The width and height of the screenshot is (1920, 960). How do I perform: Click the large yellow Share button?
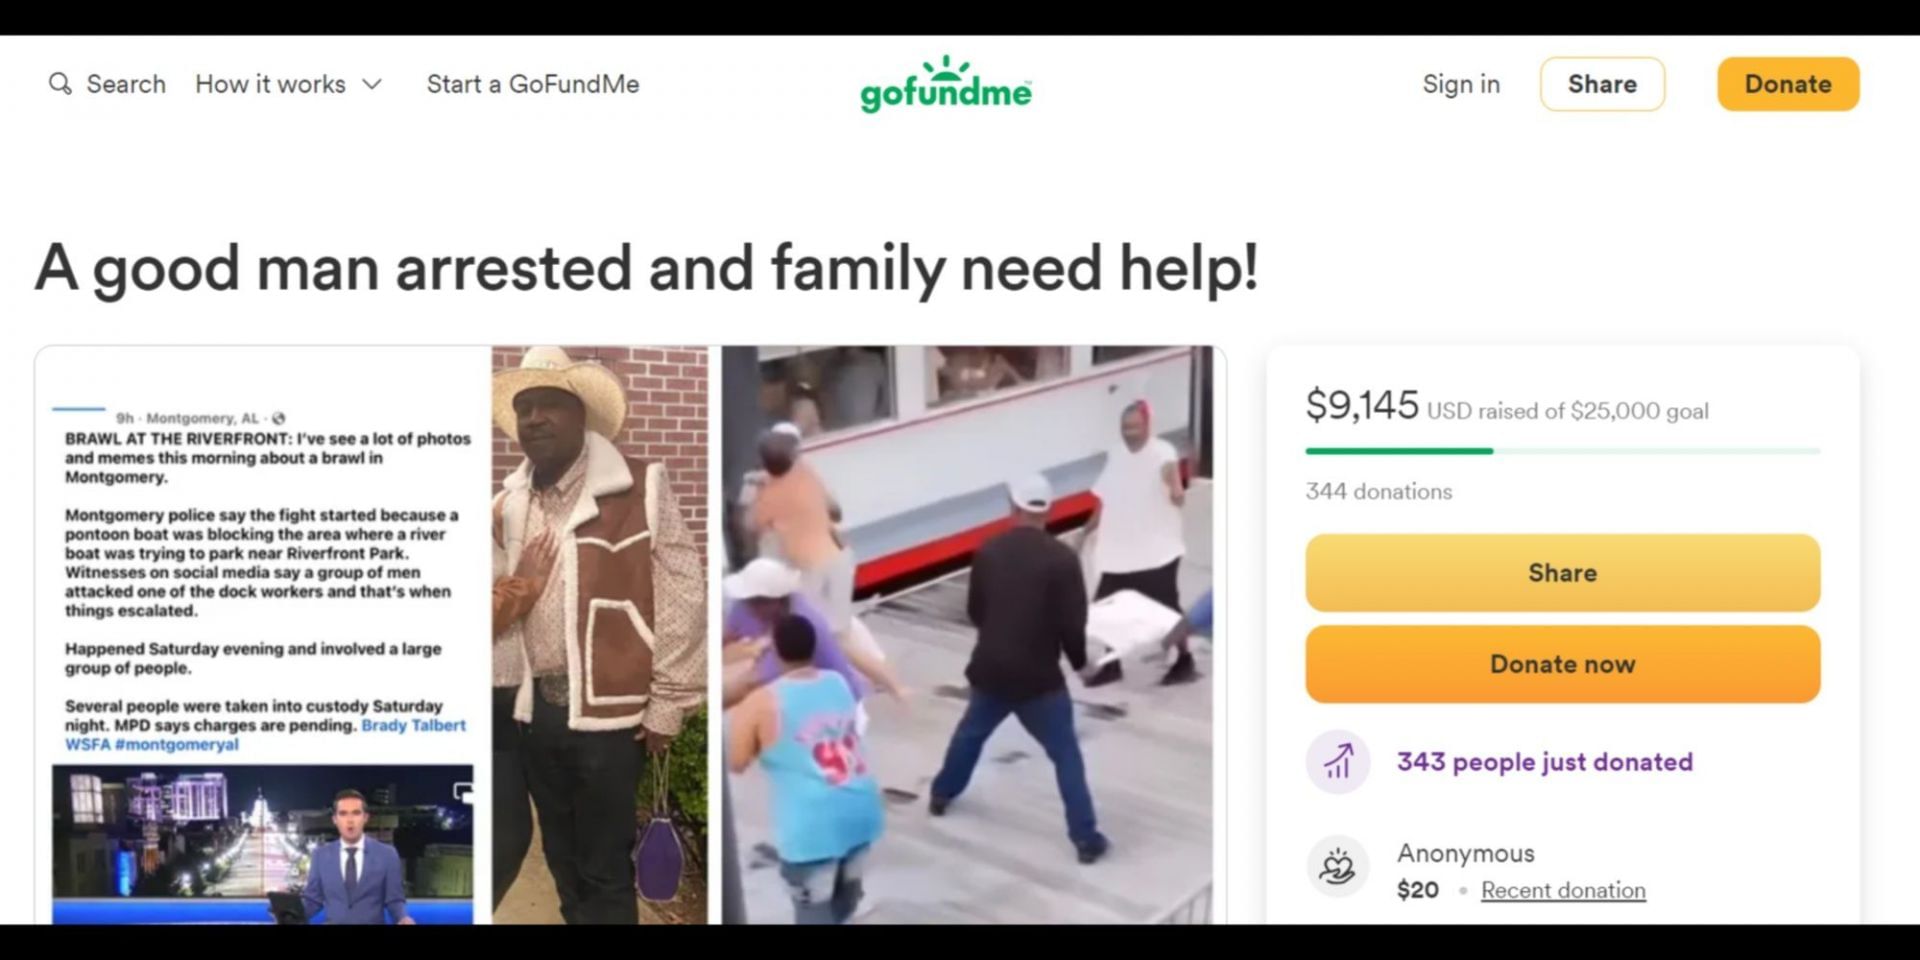coord(1562,573)
